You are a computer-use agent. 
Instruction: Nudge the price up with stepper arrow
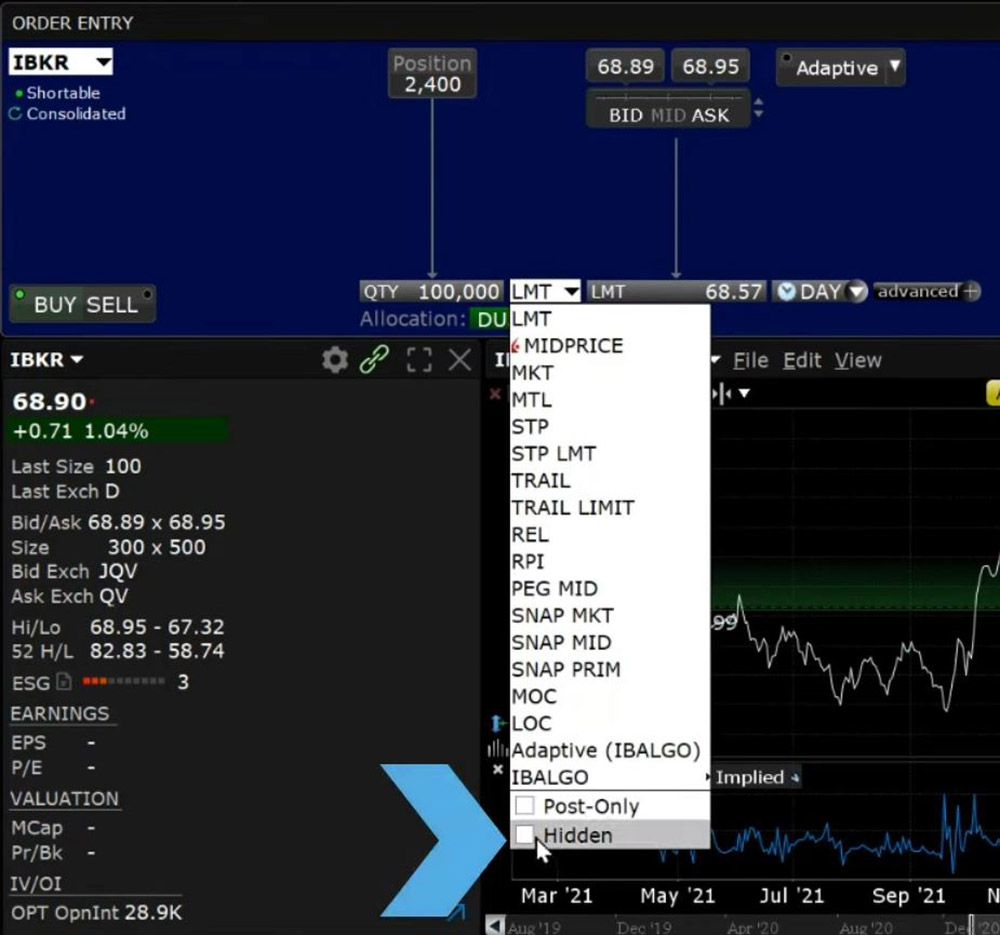[758, 101]
